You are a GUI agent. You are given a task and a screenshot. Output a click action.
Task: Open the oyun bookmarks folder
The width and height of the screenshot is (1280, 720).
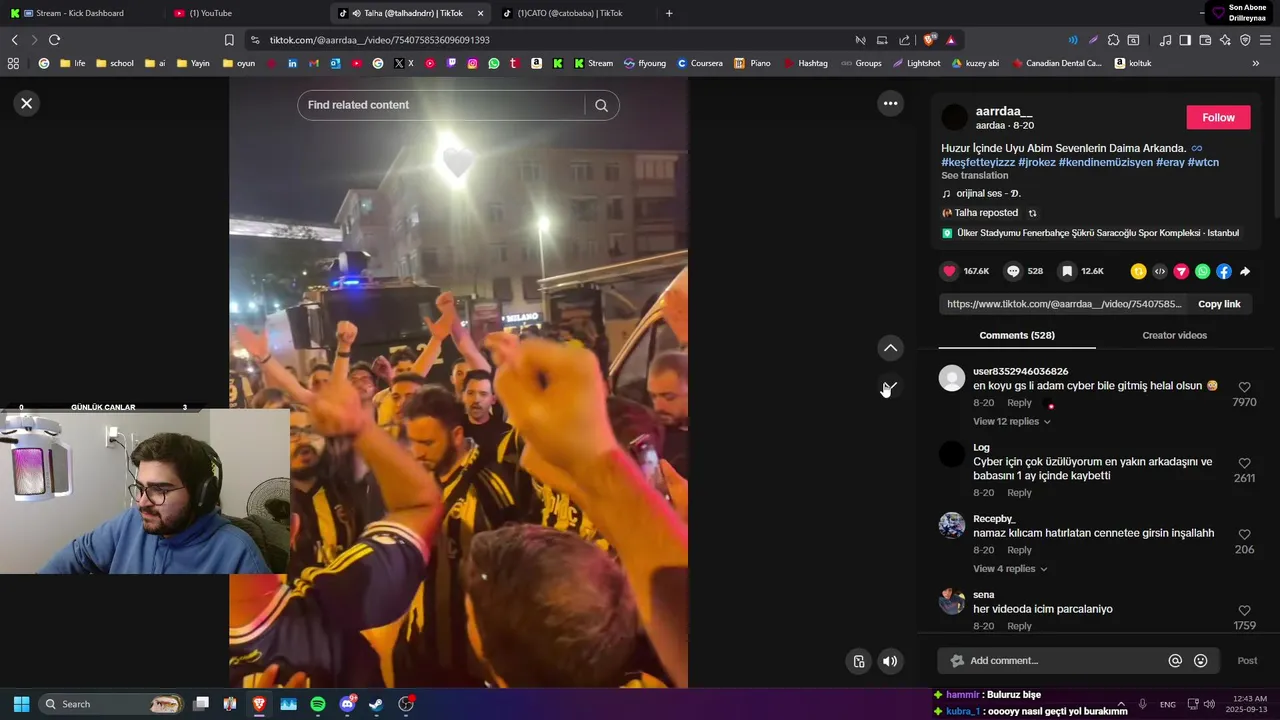pos(238,63)
